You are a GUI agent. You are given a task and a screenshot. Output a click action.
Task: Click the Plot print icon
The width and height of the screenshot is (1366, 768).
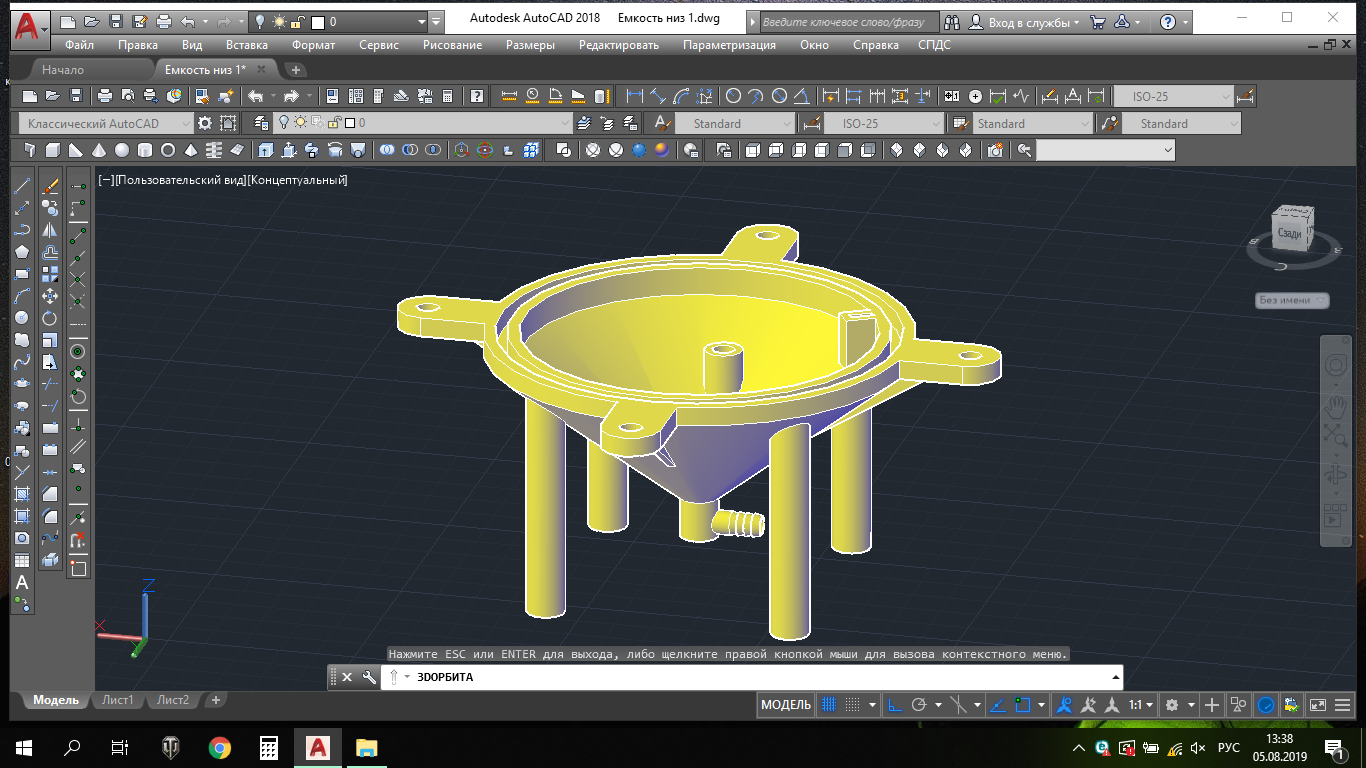pos(104,97)
